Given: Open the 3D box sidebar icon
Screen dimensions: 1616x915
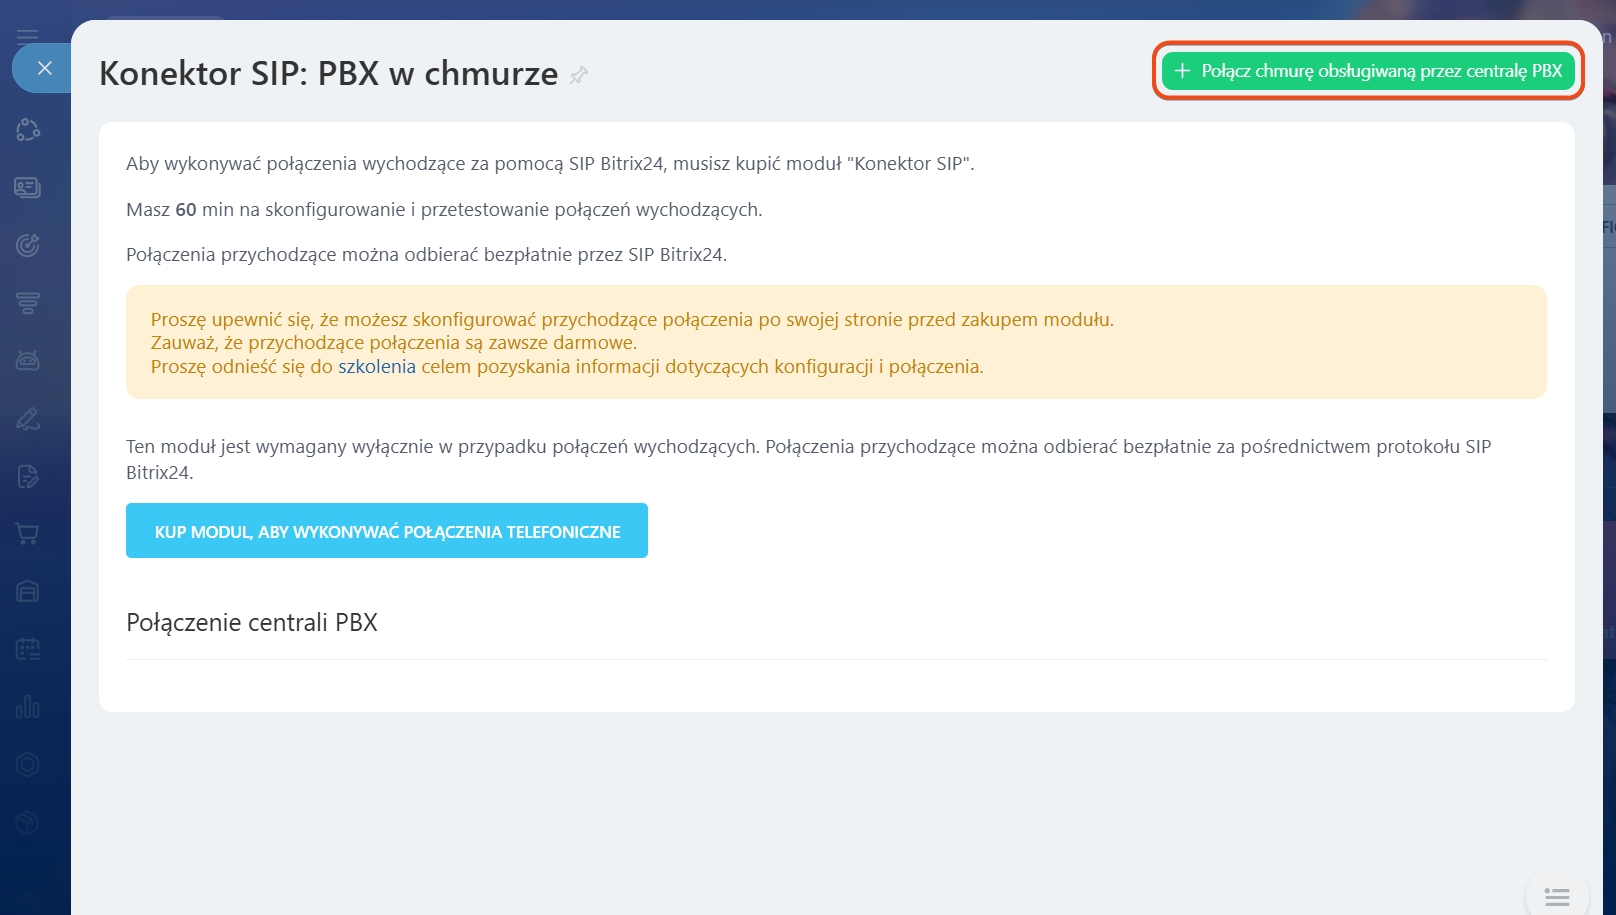Looking at the screenshot, I should point(28,822).
